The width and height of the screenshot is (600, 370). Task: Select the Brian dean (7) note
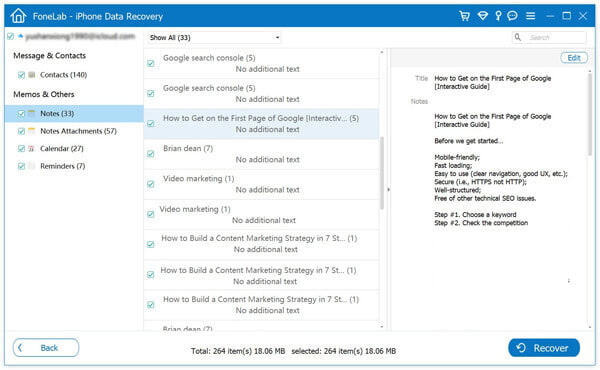click(261, 154)
